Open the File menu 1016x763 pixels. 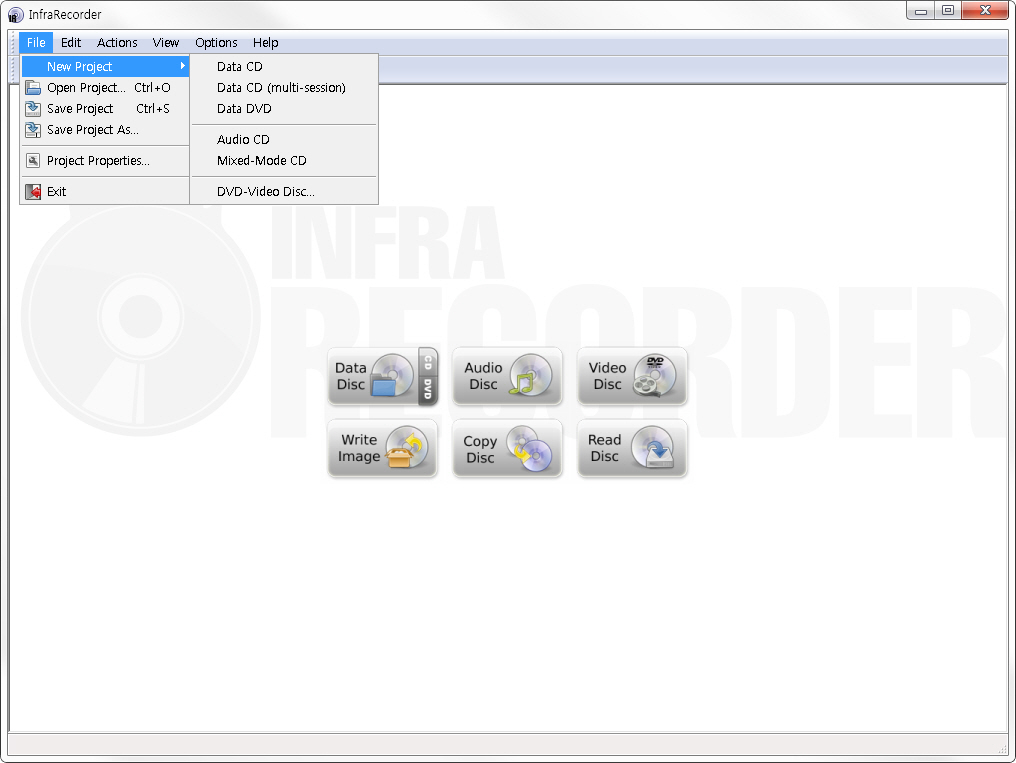[36, 43]
